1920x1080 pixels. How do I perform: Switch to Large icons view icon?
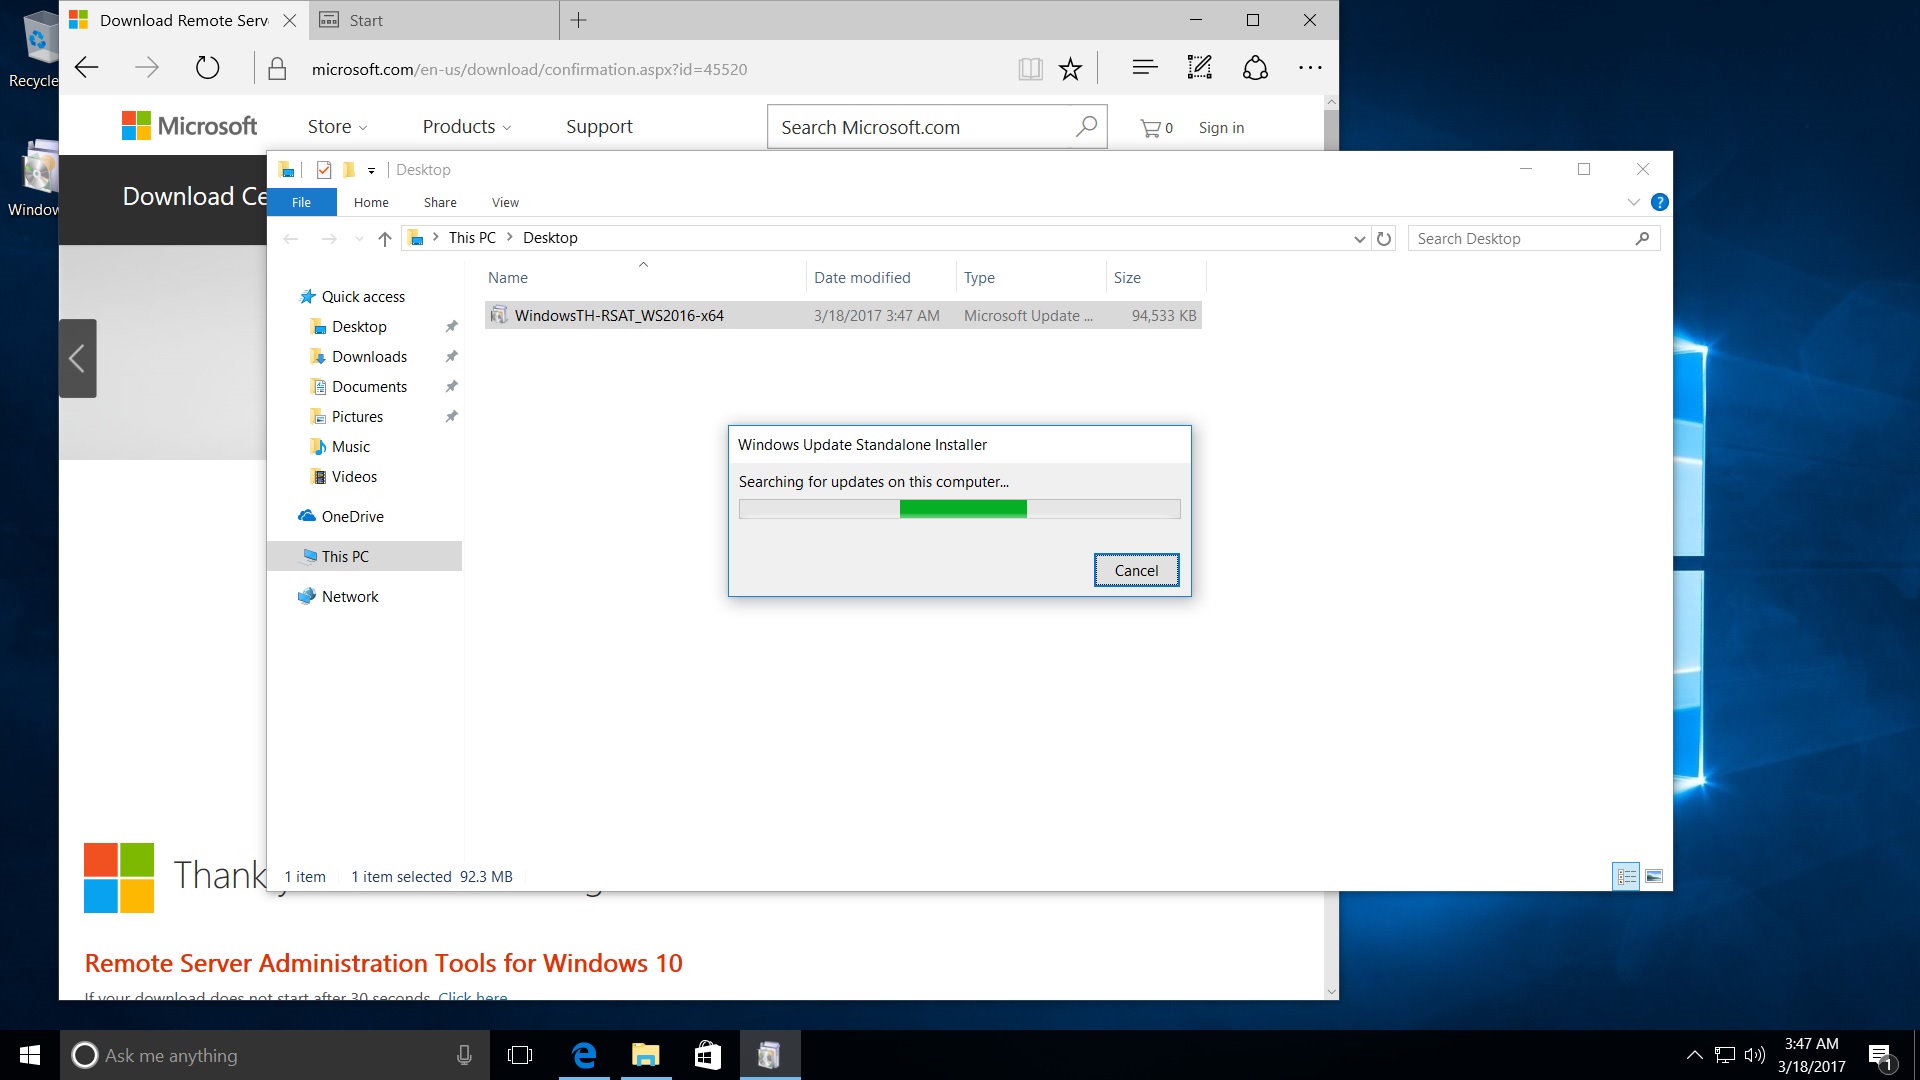(1654, 877)
